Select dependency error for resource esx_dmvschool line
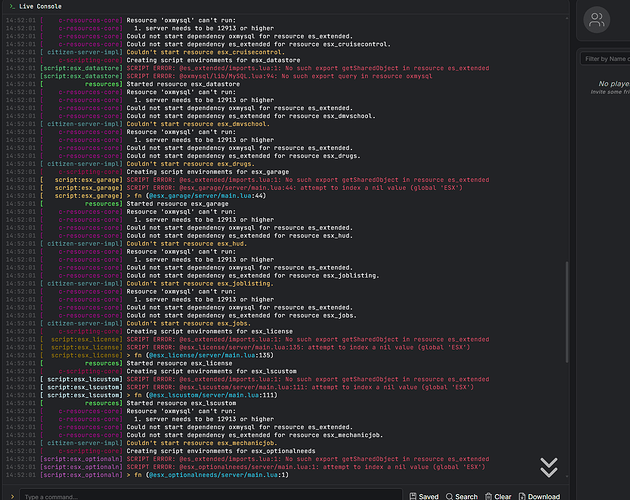Viewport: 630px width, 500px height. pos(251,116)
